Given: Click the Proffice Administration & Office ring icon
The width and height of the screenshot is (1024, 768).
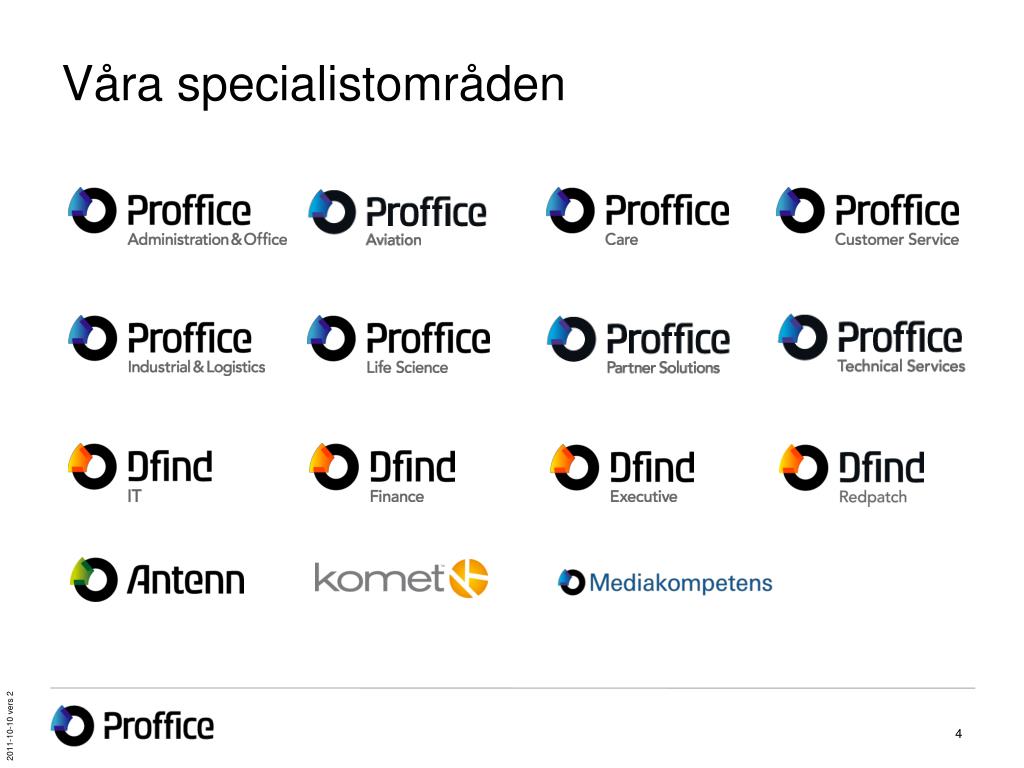Looking at the screenshot, I should point(92,210).
